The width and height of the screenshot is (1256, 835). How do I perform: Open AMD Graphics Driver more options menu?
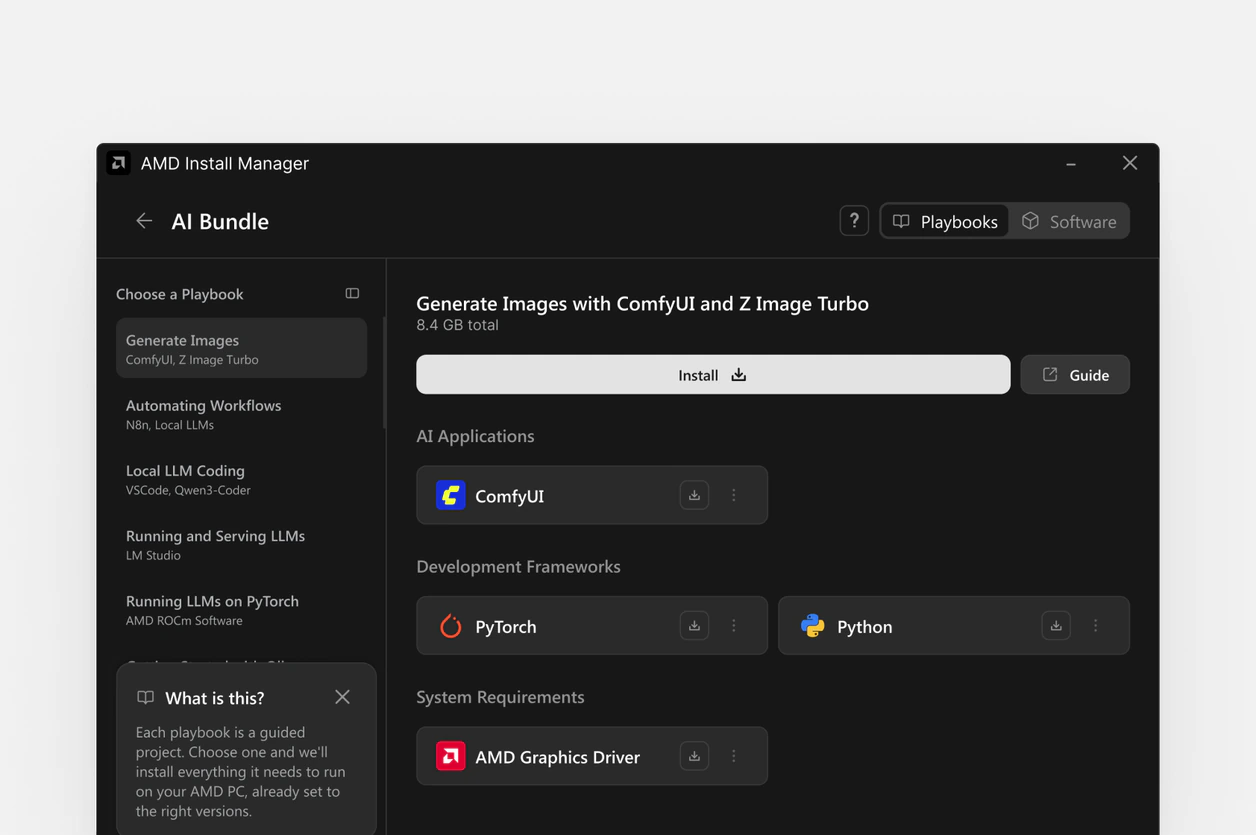[734, 756]
